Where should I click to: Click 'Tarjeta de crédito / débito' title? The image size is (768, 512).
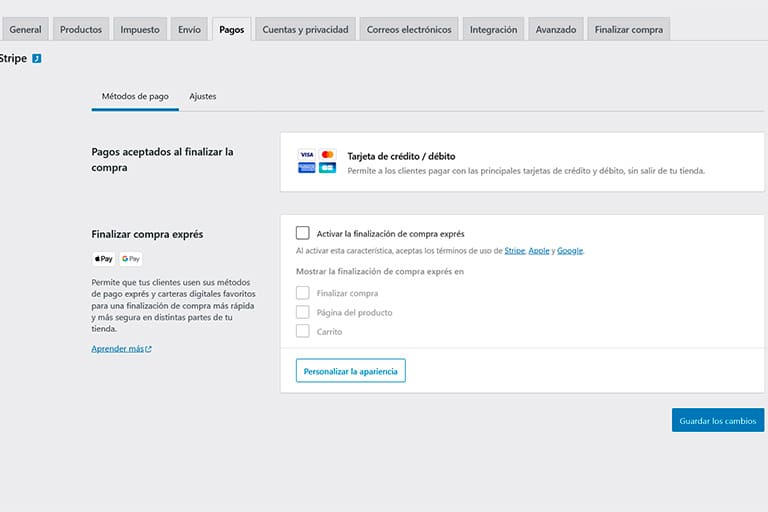point(401,156)
